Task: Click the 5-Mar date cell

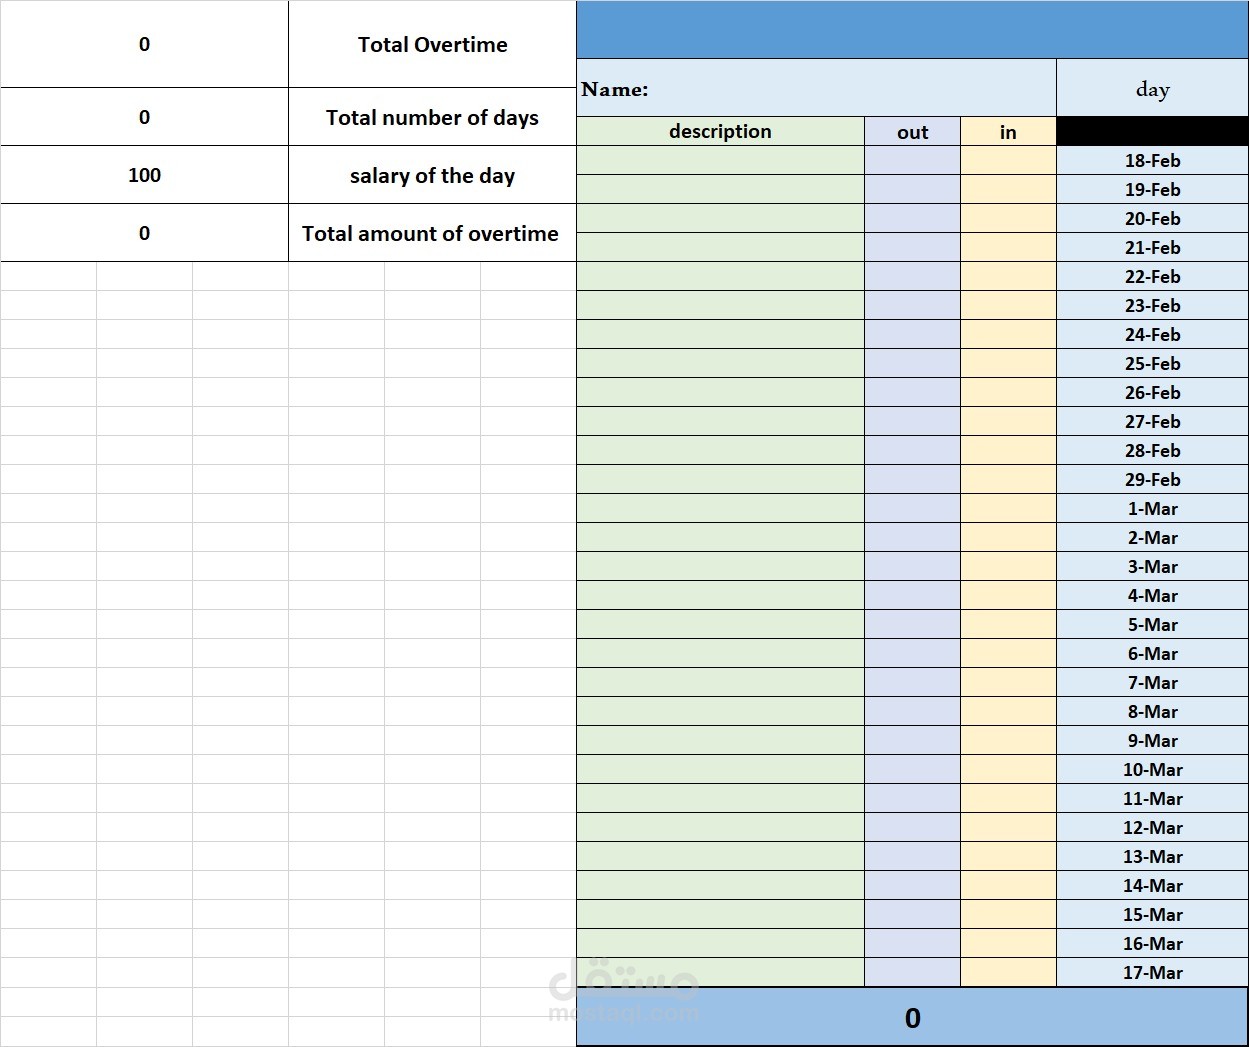Action: click(x=1152, y=624)
